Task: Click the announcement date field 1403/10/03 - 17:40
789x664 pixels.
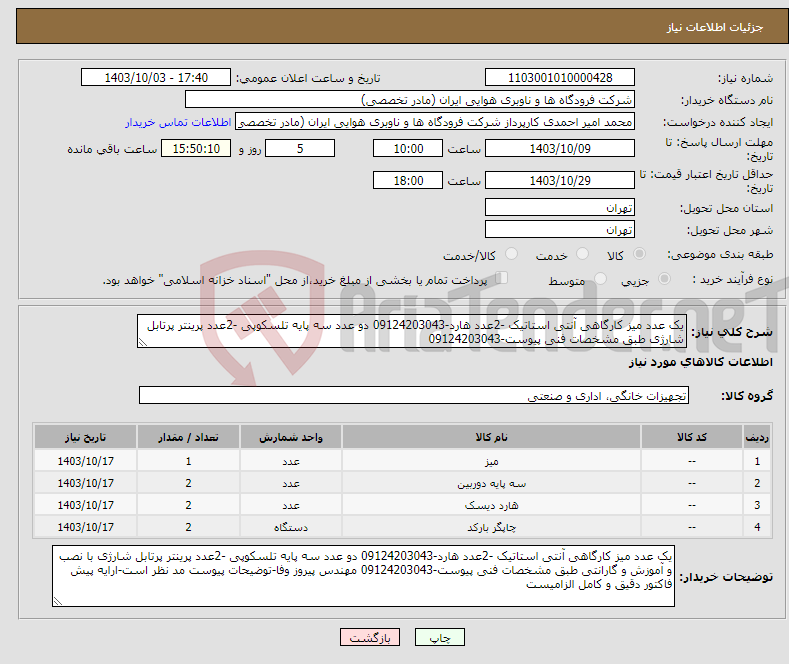Action: tap(156, 77)
